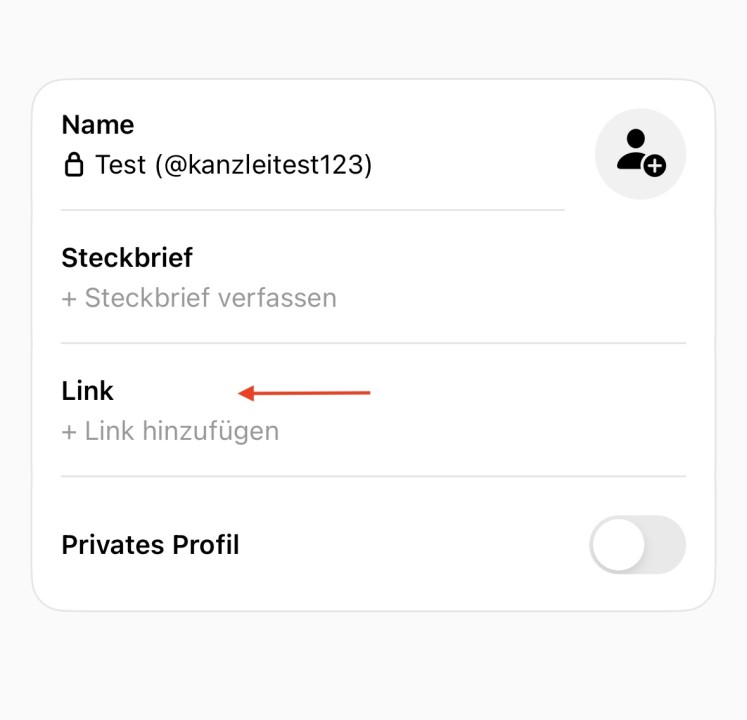747x720 pixels.
Task: Click the red arrow pointing at Link
Action: pos(305,393)
